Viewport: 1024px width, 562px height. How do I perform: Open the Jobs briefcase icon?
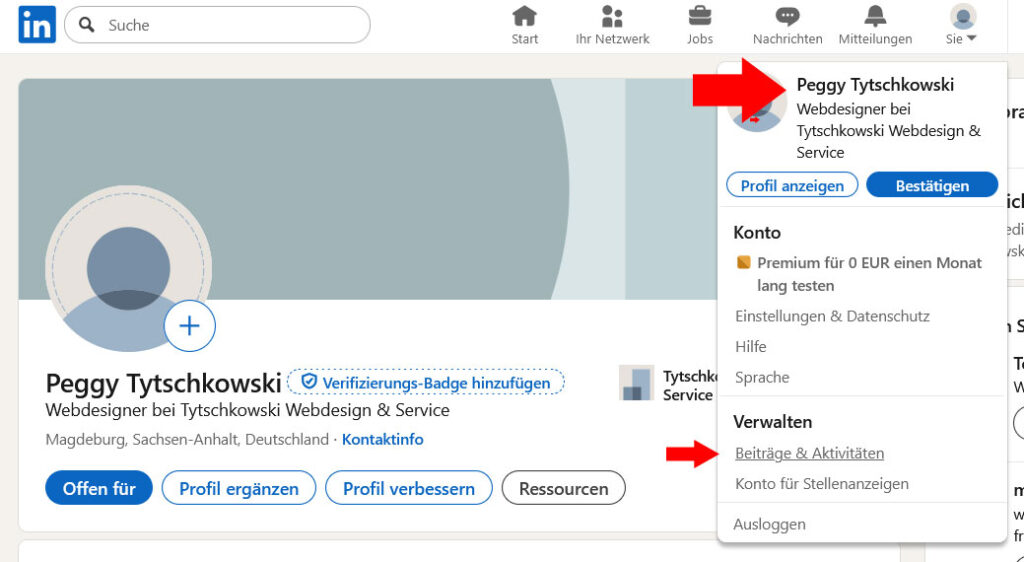click(x=700, y=17)
